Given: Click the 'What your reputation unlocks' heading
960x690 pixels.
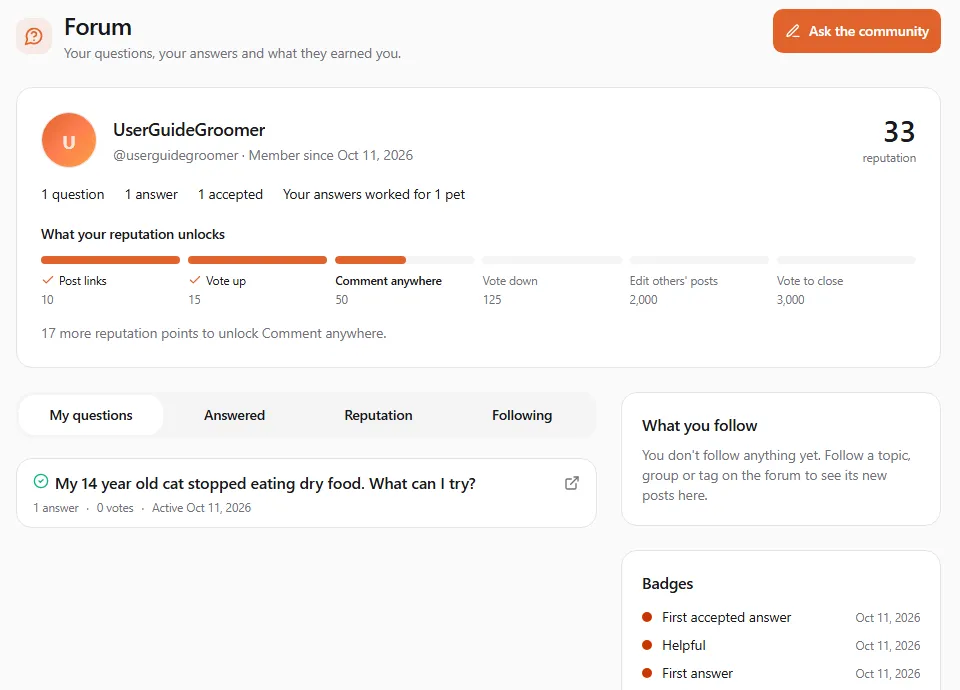Looking at the screenshot, I should (x=133, y=234).
